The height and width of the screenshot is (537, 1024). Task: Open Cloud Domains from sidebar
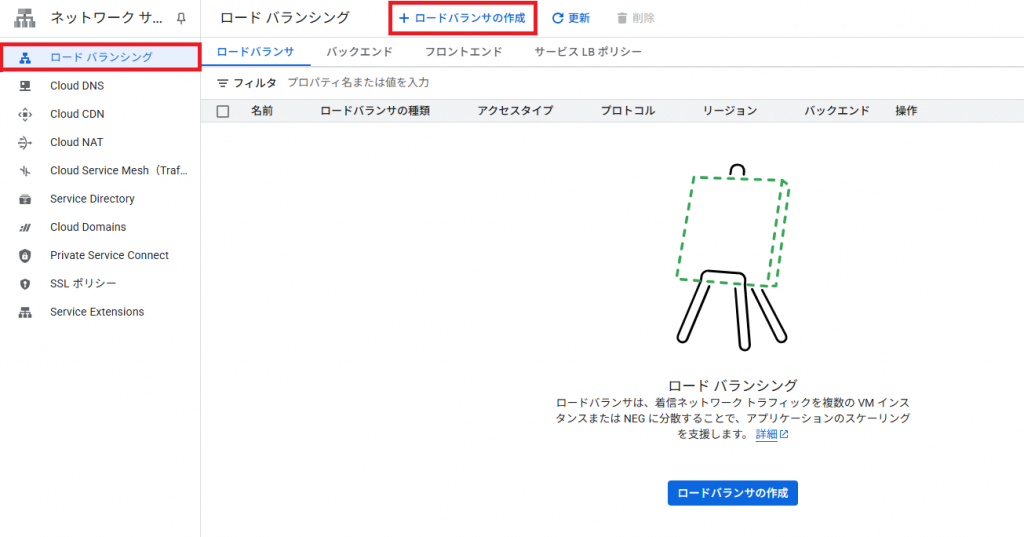click(x=88, y=227)
